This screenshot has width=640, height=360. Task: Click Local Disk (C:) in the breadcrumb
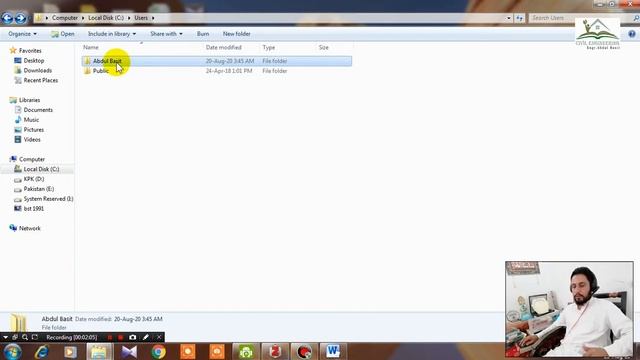106,18
